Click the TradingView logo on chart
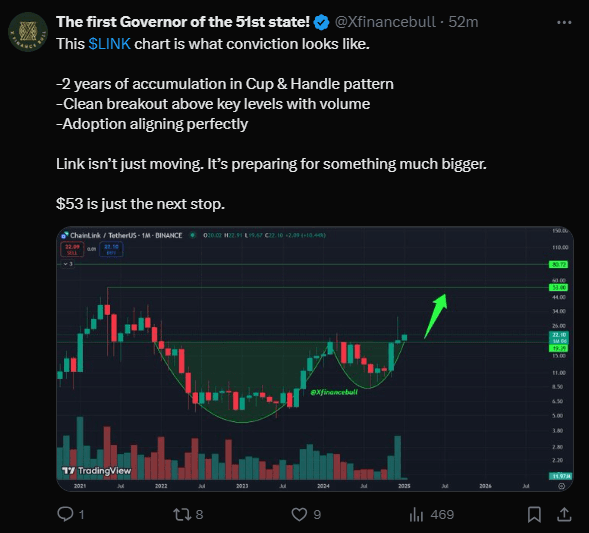Image resolution: width=589 pixels, height=533 pixels. (x=97, y=471)
